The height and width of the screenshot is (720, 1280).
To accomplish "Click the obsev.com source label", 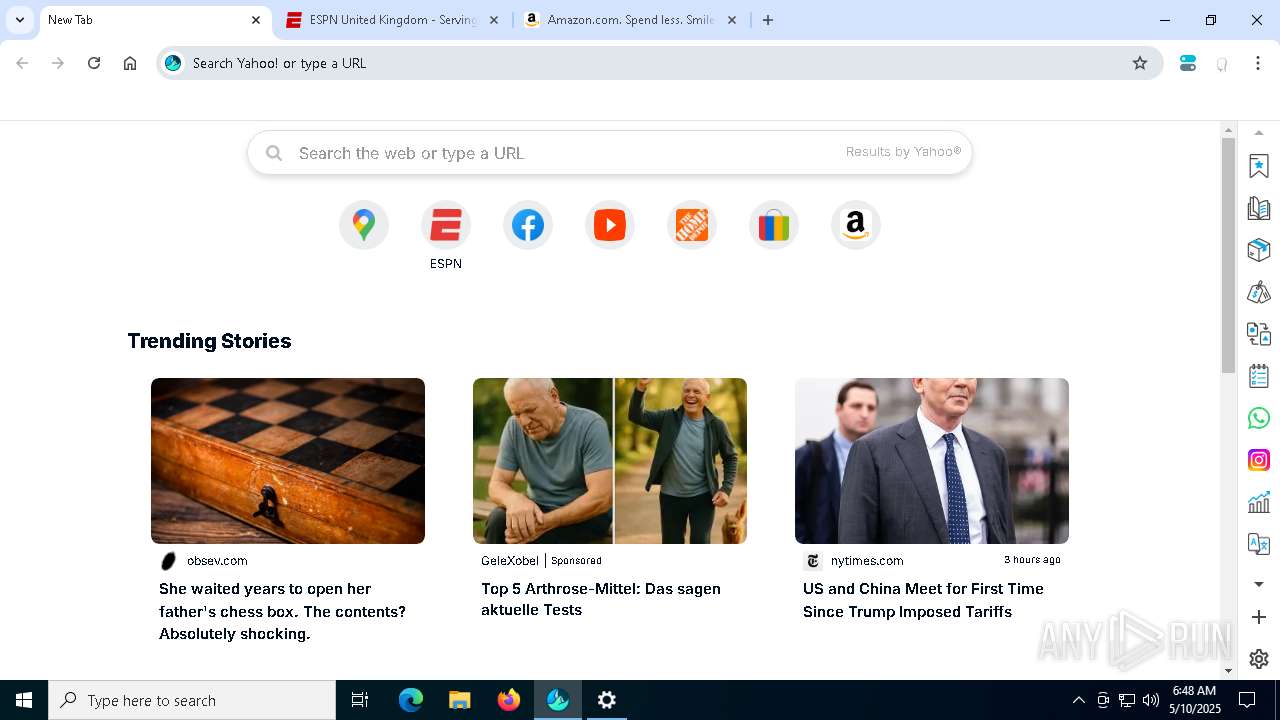I will pyautogui.click(x=217, y=561).
